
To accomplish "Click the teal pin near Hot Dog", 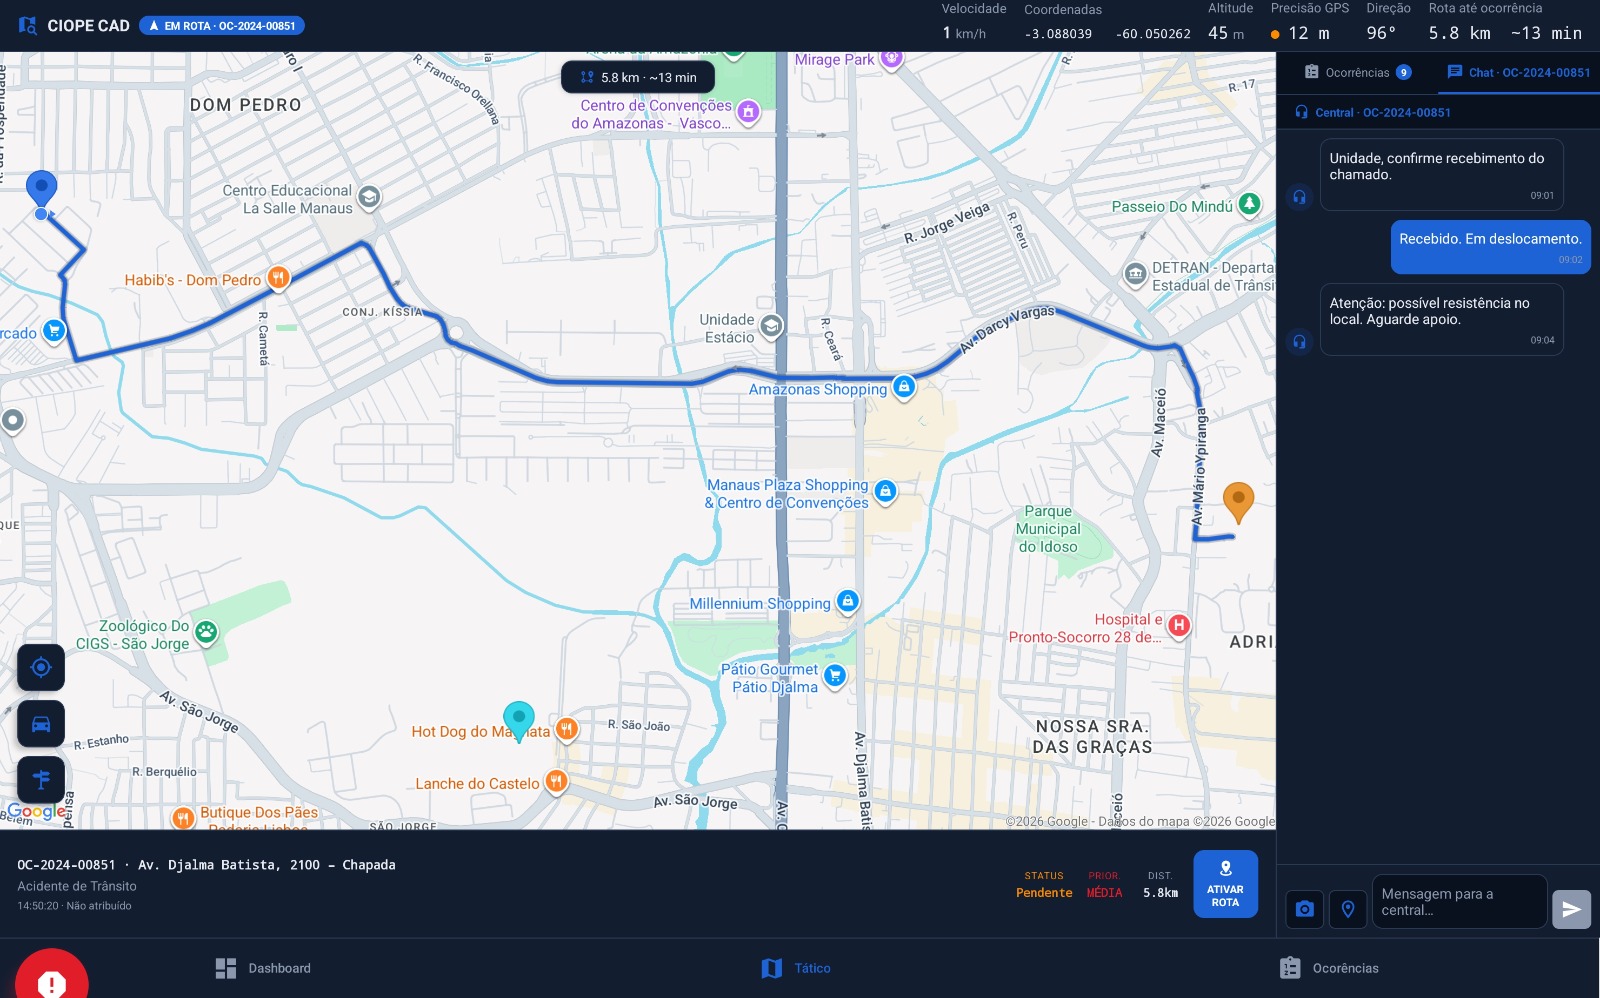I will [518, 721].
